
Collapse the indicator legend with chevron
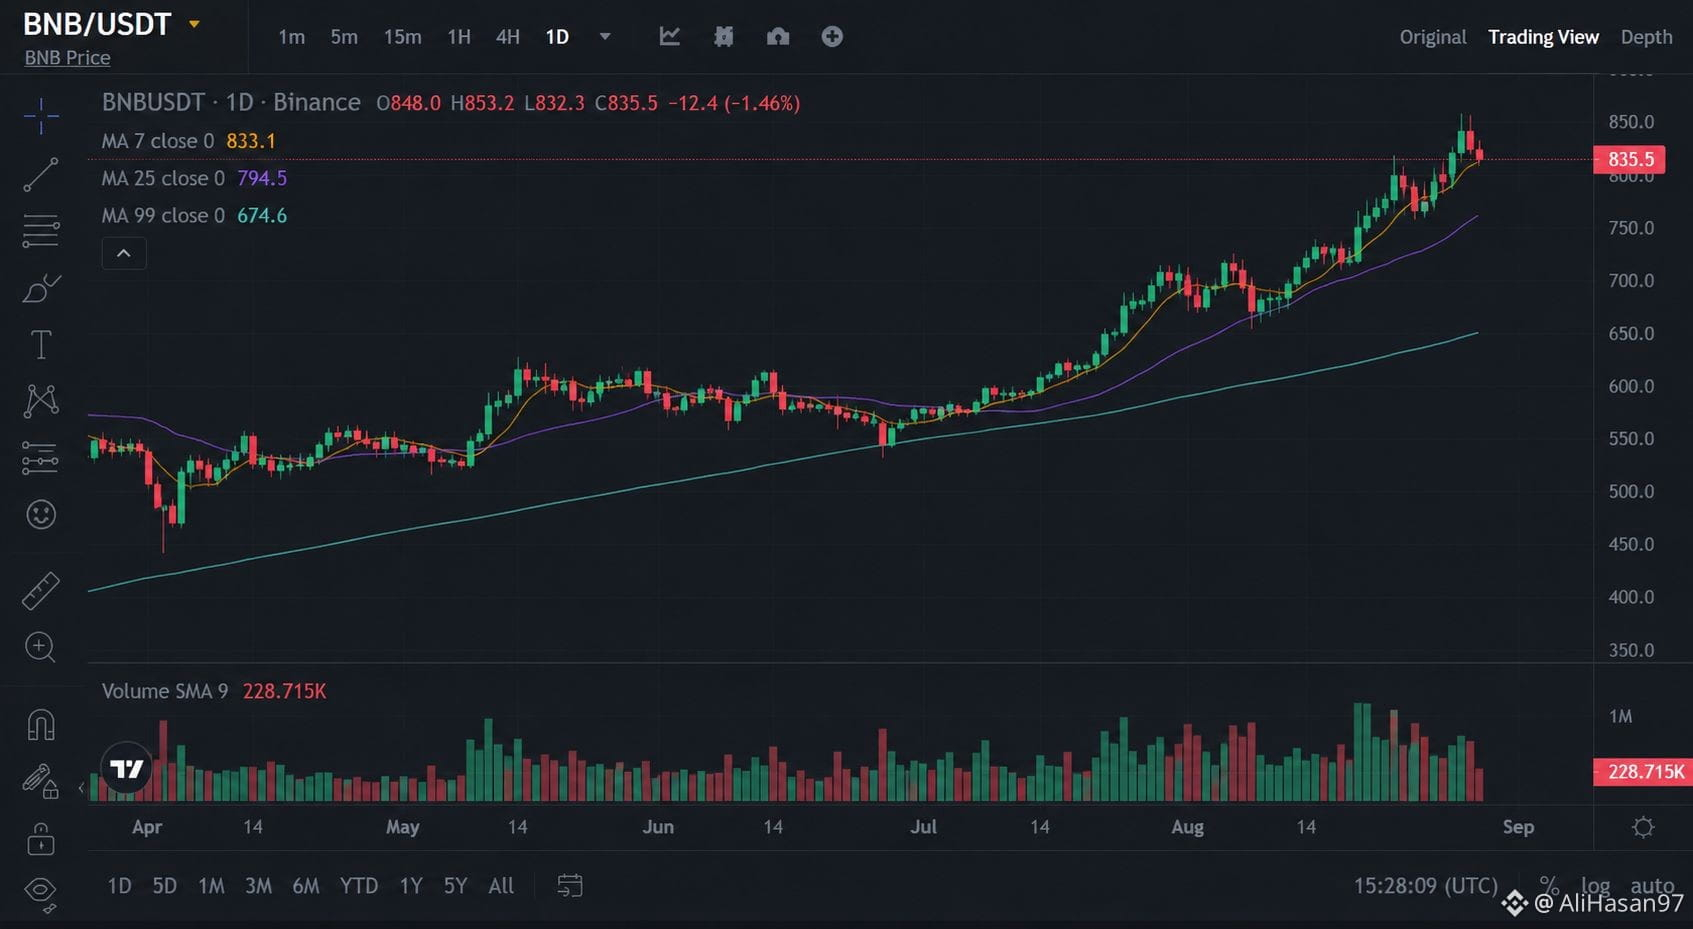click(124, 253)
